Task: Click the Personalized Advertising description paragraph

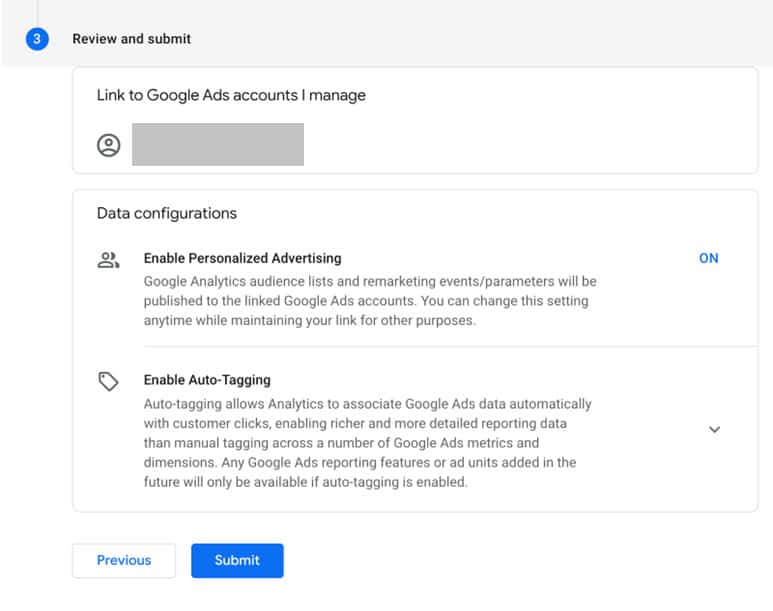Action: [370, 301]
